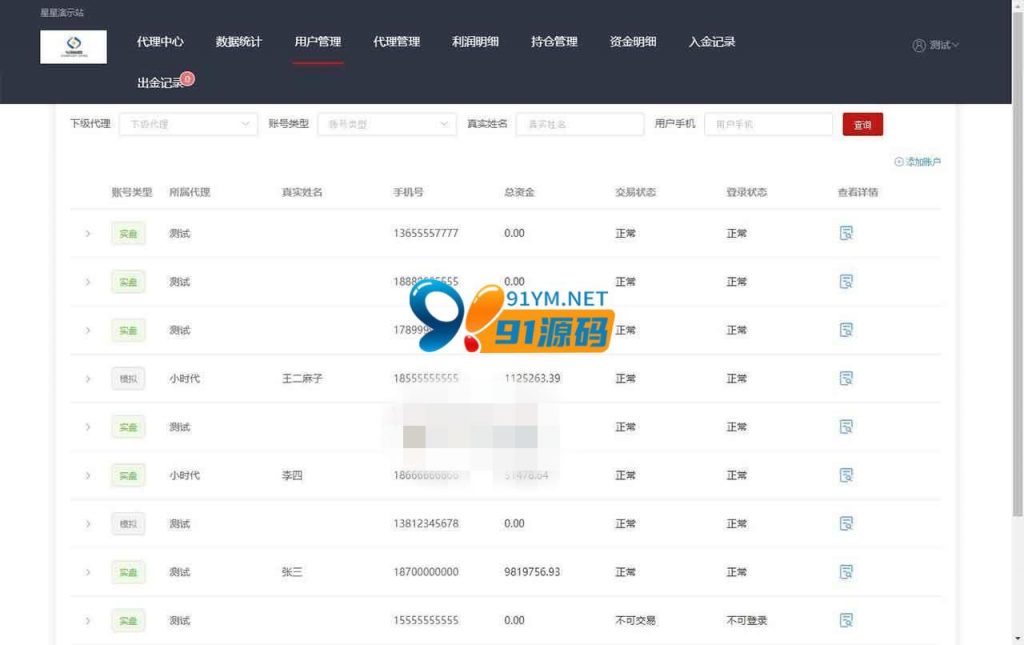
Task: View details for the 李四 row
Action: (x=846, y=475)
